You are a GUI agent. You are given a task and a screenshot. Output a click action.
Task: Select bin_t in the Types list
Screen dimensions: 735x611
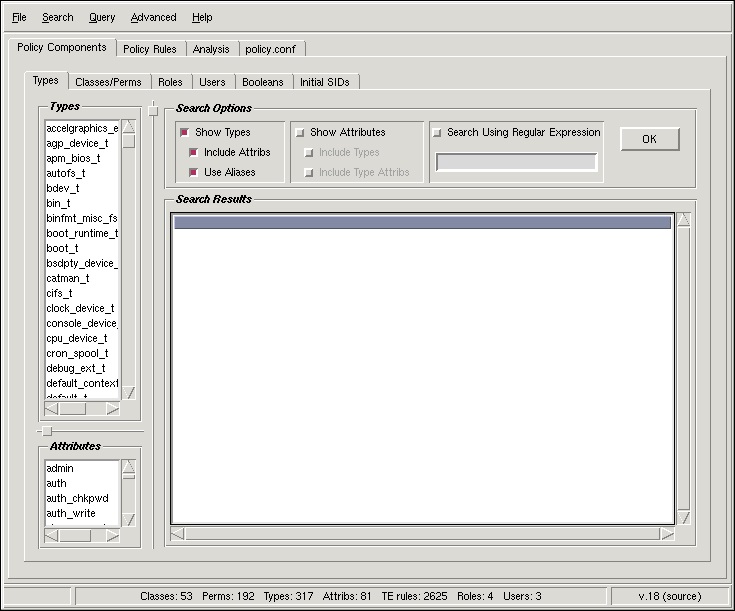[x=60, y=203]
